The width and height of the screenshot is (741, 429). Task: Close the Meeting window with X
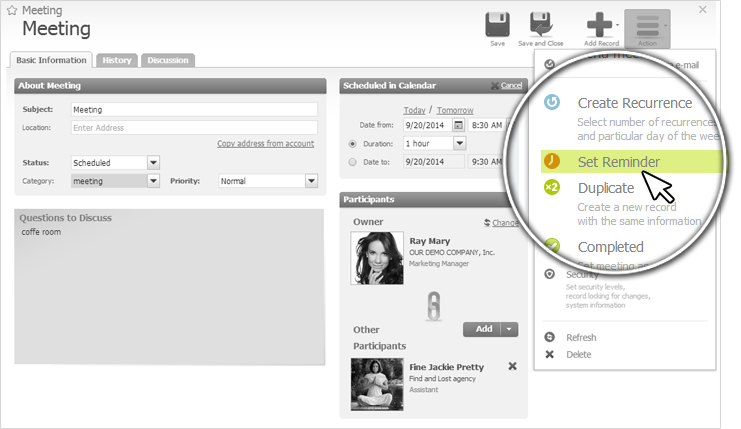coord(703,9)
